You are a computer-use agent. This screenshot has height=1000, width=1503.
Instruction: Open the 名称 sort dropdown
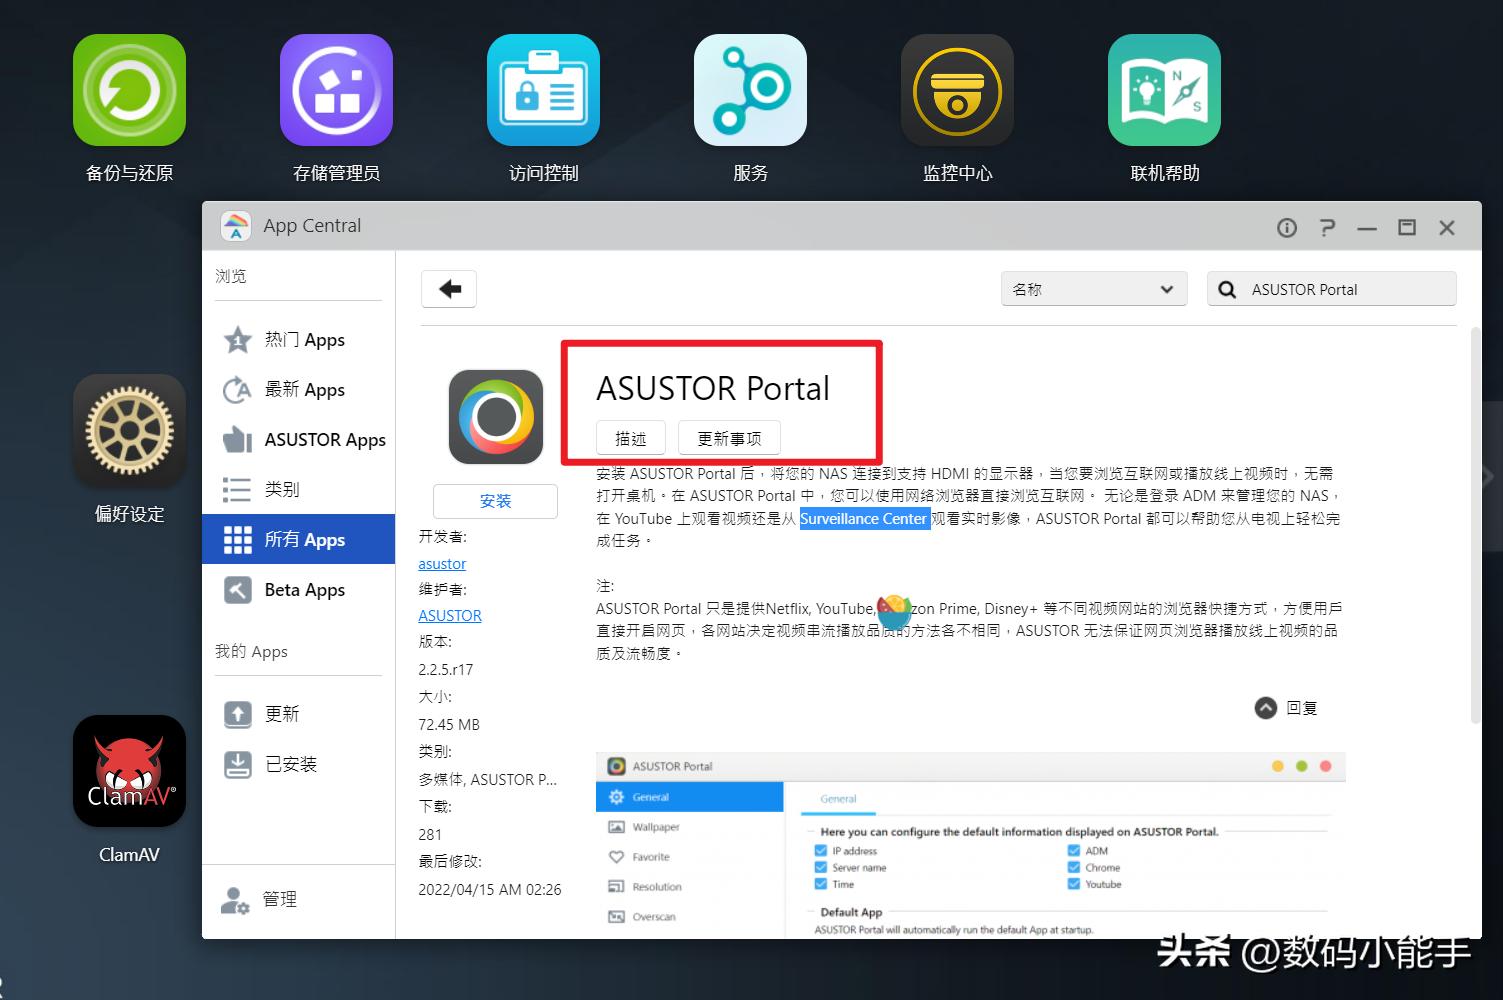1093,288
